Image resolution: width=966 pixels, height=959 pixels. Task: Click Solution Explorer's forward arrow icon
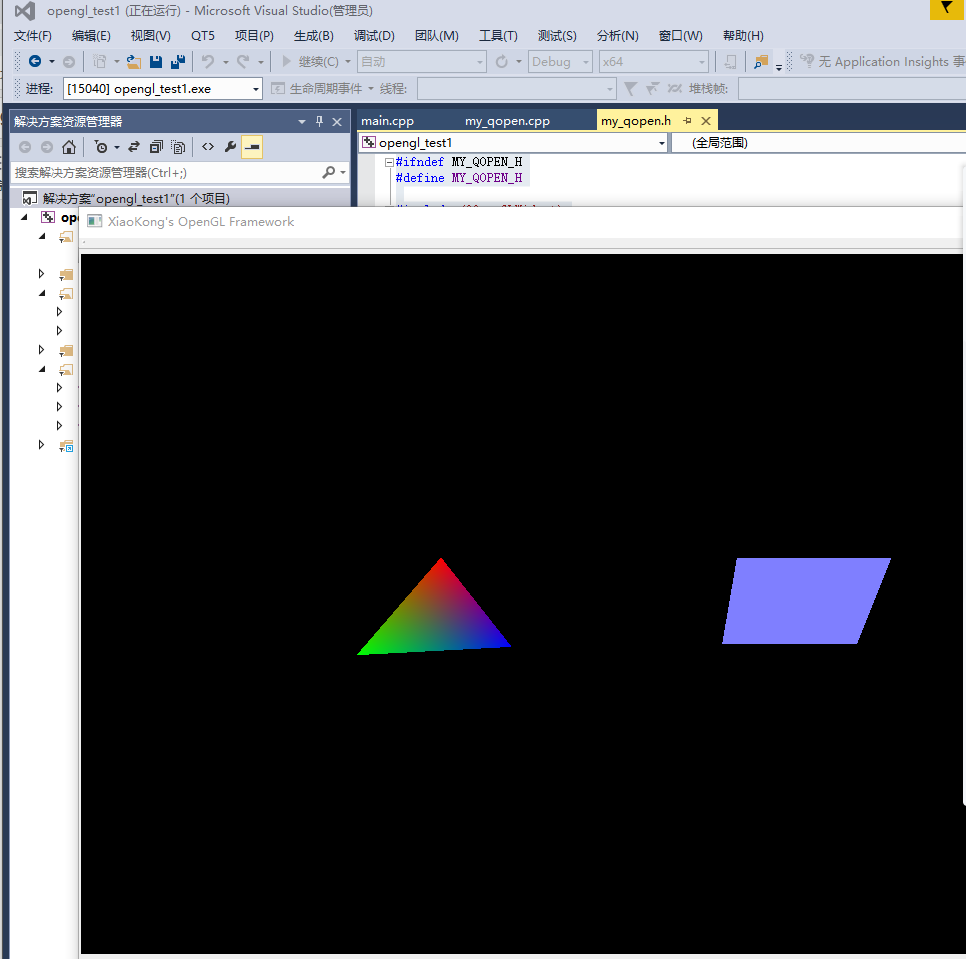[x=47, y=147]
